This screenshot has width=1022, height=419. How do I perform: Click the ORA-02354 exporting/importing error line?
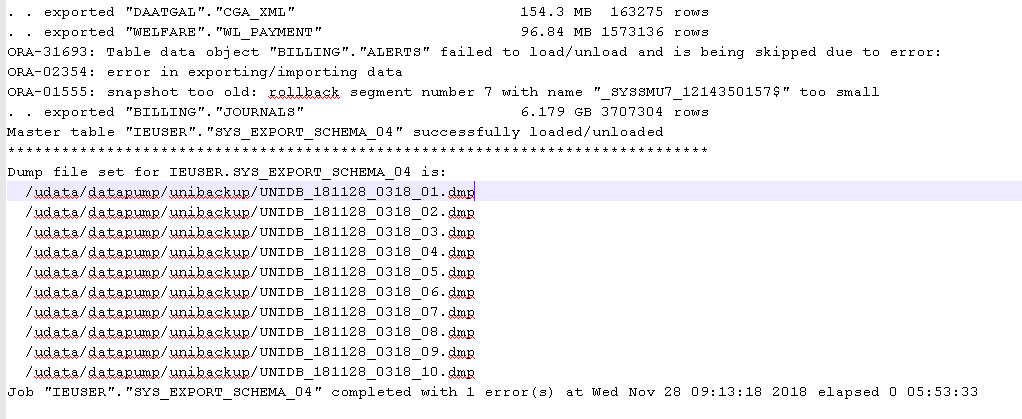205,72
